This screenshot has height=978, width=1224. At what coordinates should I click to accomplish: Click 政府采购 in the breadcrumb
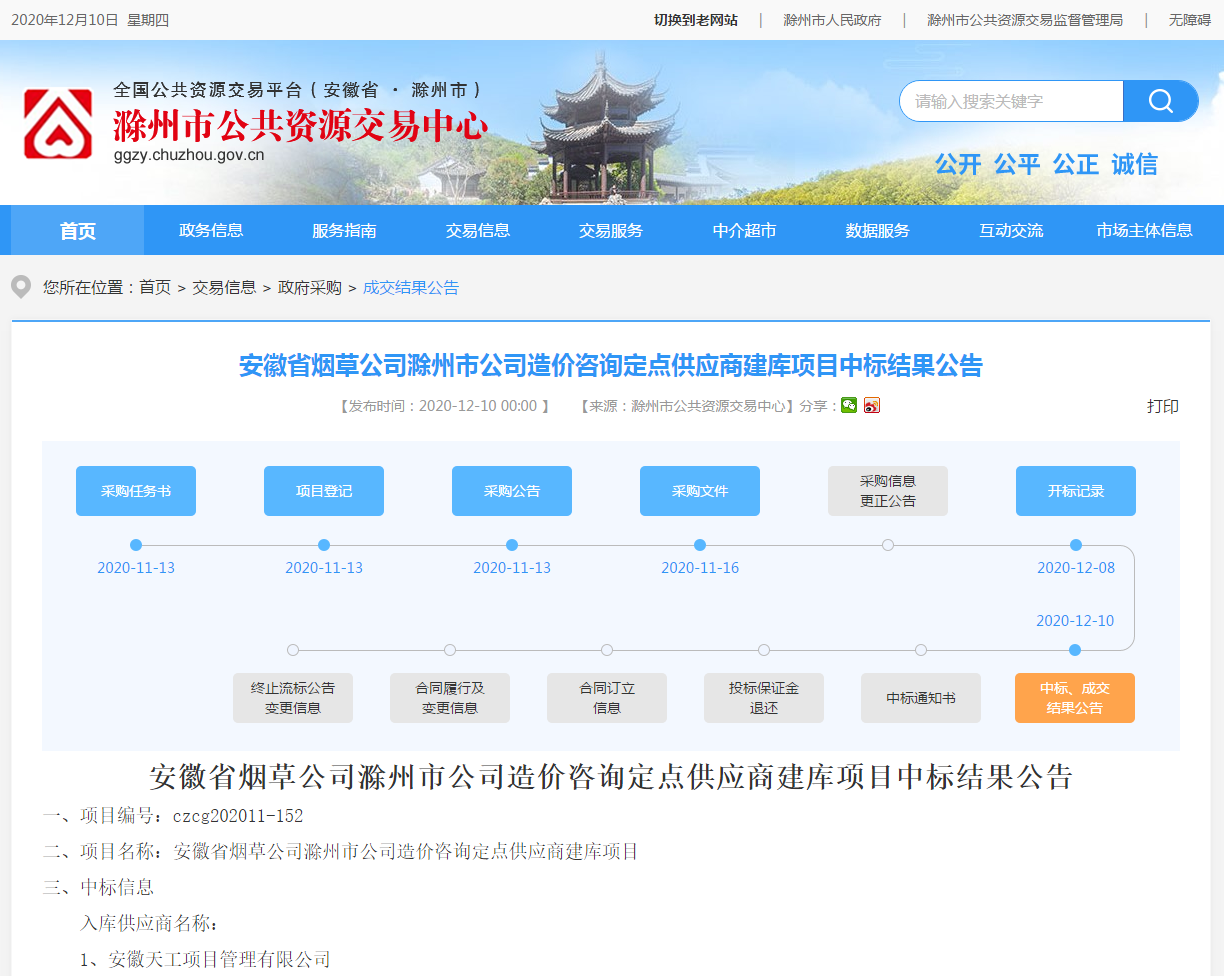(x=309, y=287)
